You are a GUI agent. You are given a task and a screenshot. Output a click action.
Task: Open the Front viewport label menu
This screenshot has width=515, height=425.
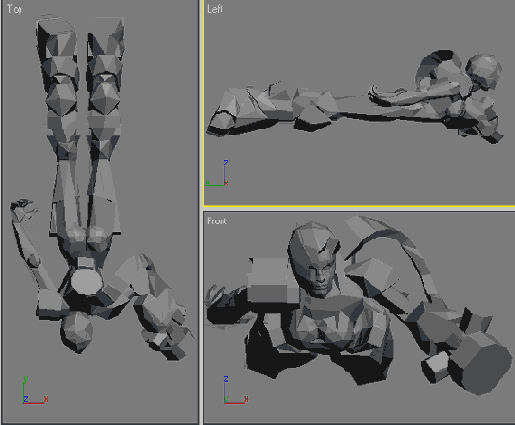pos(217,221)
